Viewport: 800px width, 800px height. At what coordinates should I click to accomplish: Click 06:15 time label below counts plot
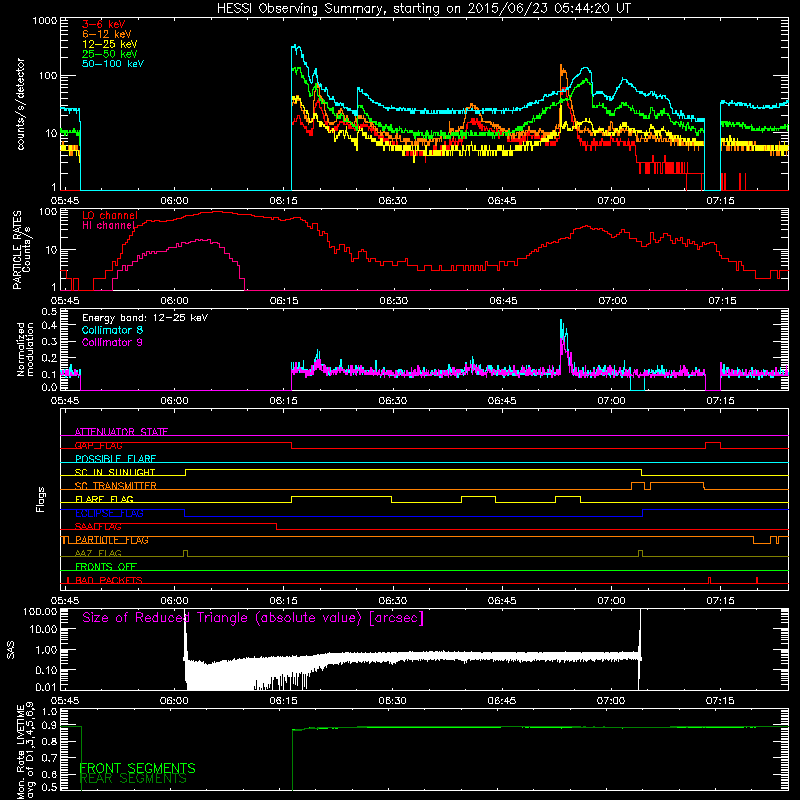click(284, 201)
